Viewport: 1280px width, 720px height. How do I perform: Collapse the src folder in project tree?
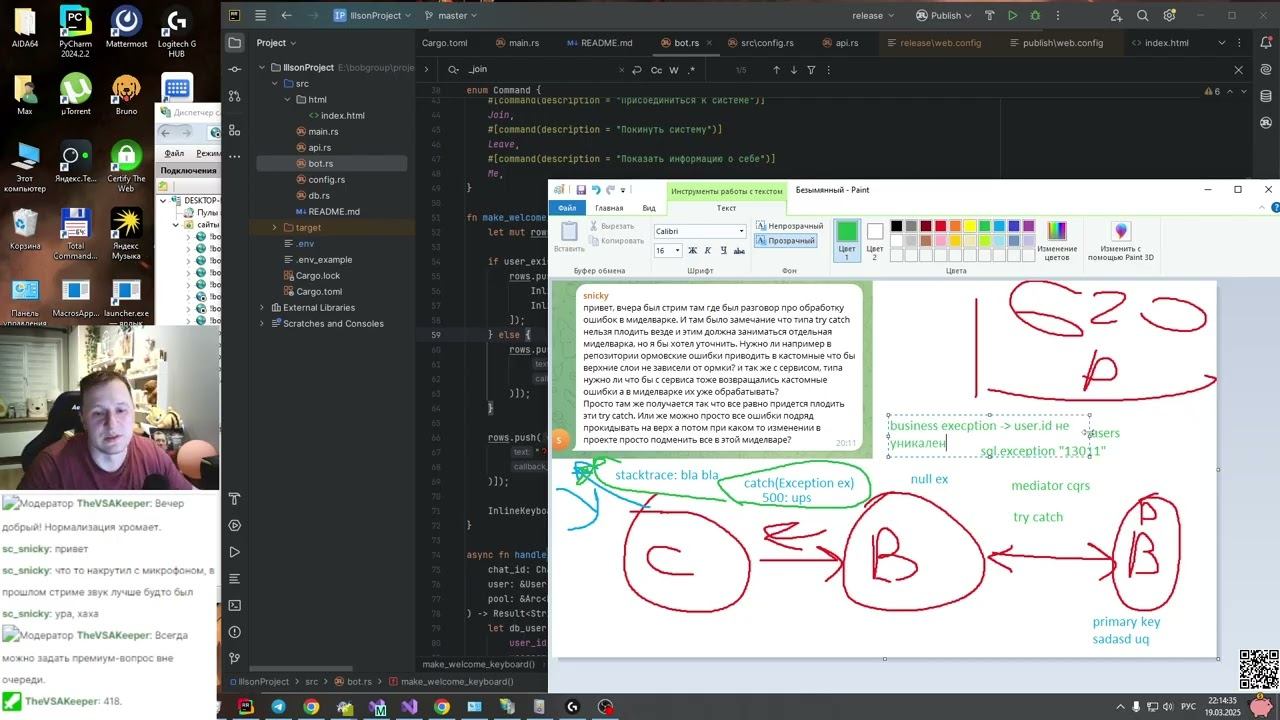275,84
